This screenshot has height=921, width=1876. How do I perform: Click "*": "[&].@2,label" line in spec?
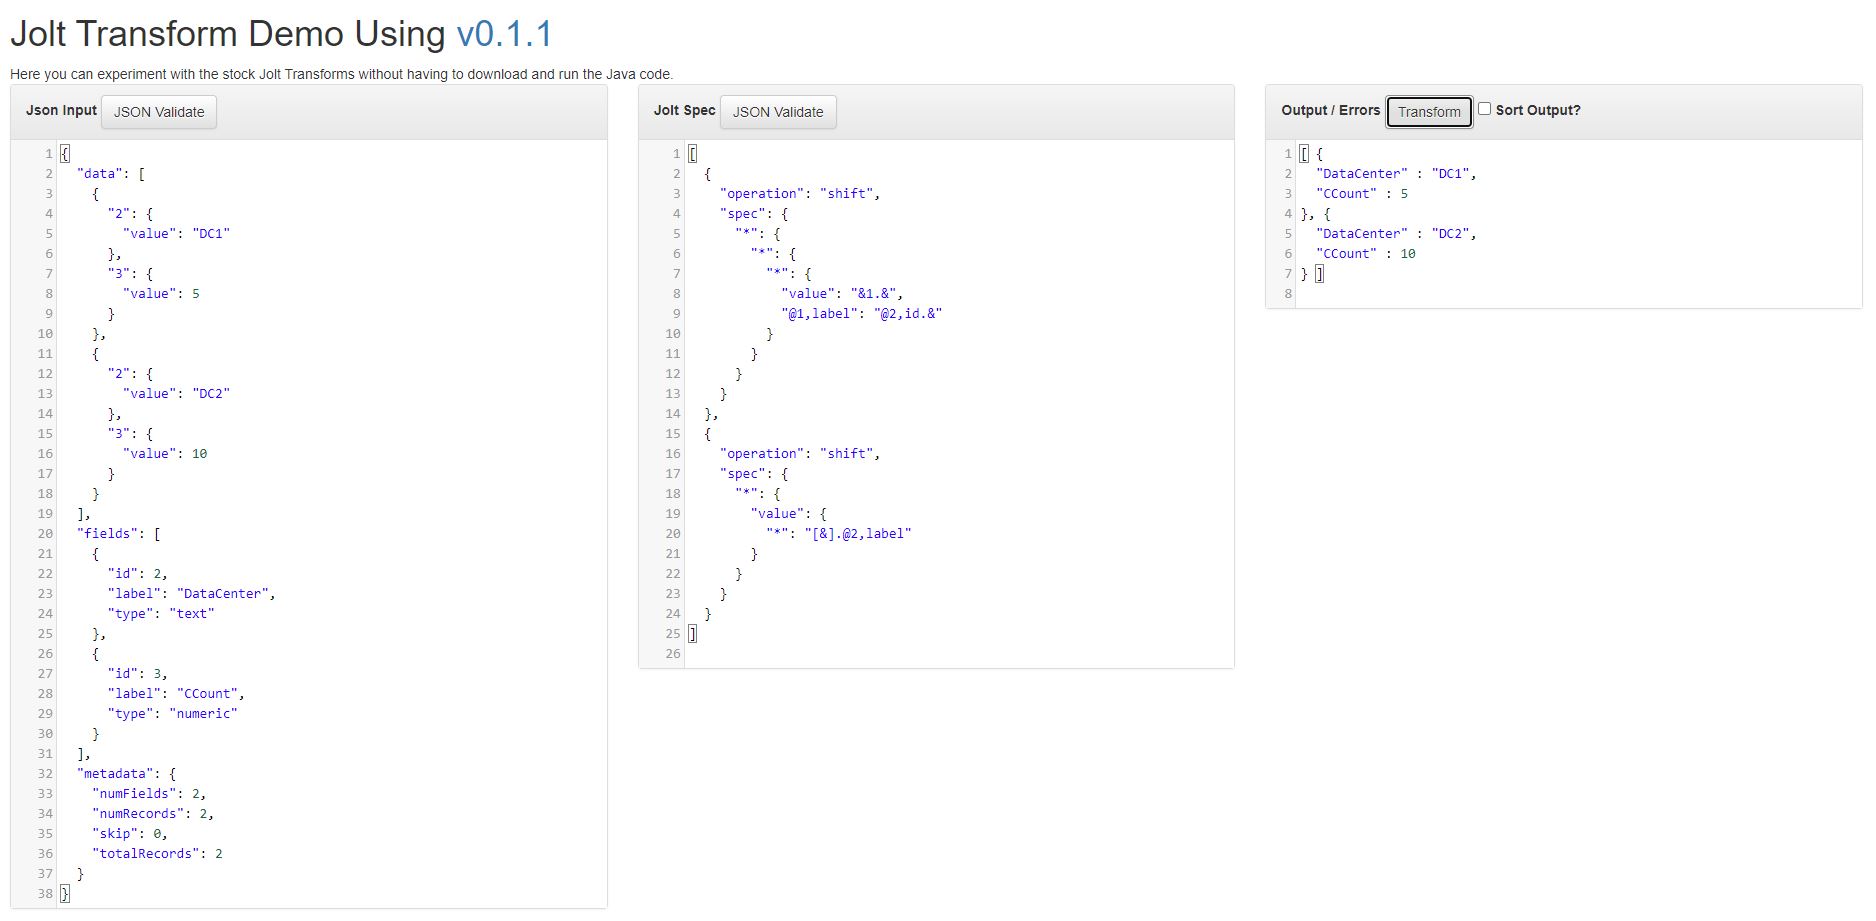point(839,533)
